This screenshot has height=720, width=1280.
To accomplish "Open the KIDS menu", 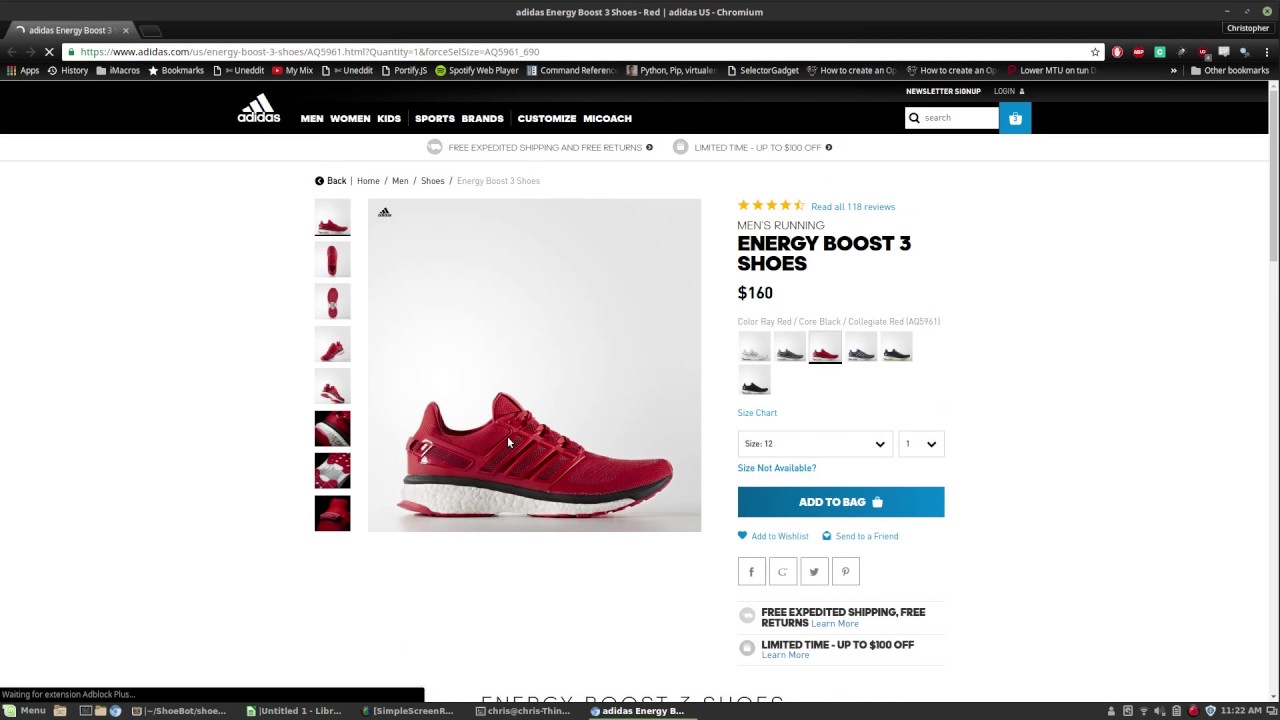I will 389,118.
